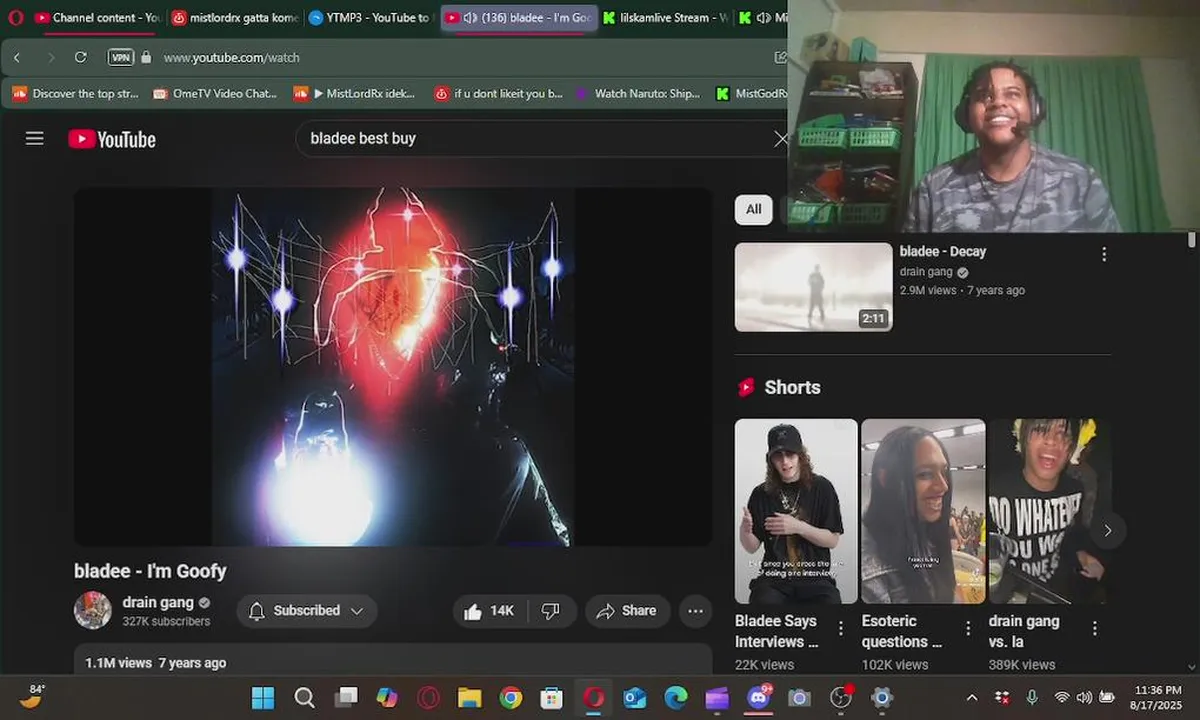Open the weather widget showing 84°
The width and height of the screenshot is (1200, 720).
point(31,697)
